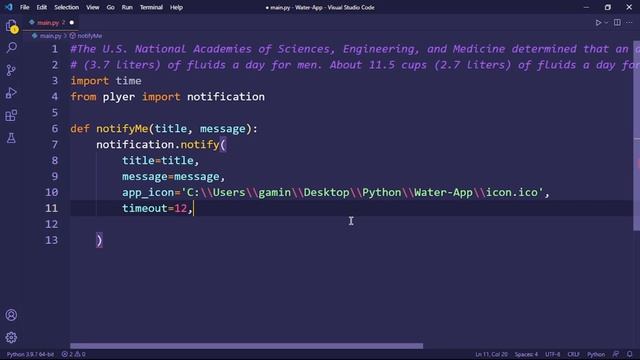
Task: Click the horizontal scrollbar of the editor
Action: point(247,346)
